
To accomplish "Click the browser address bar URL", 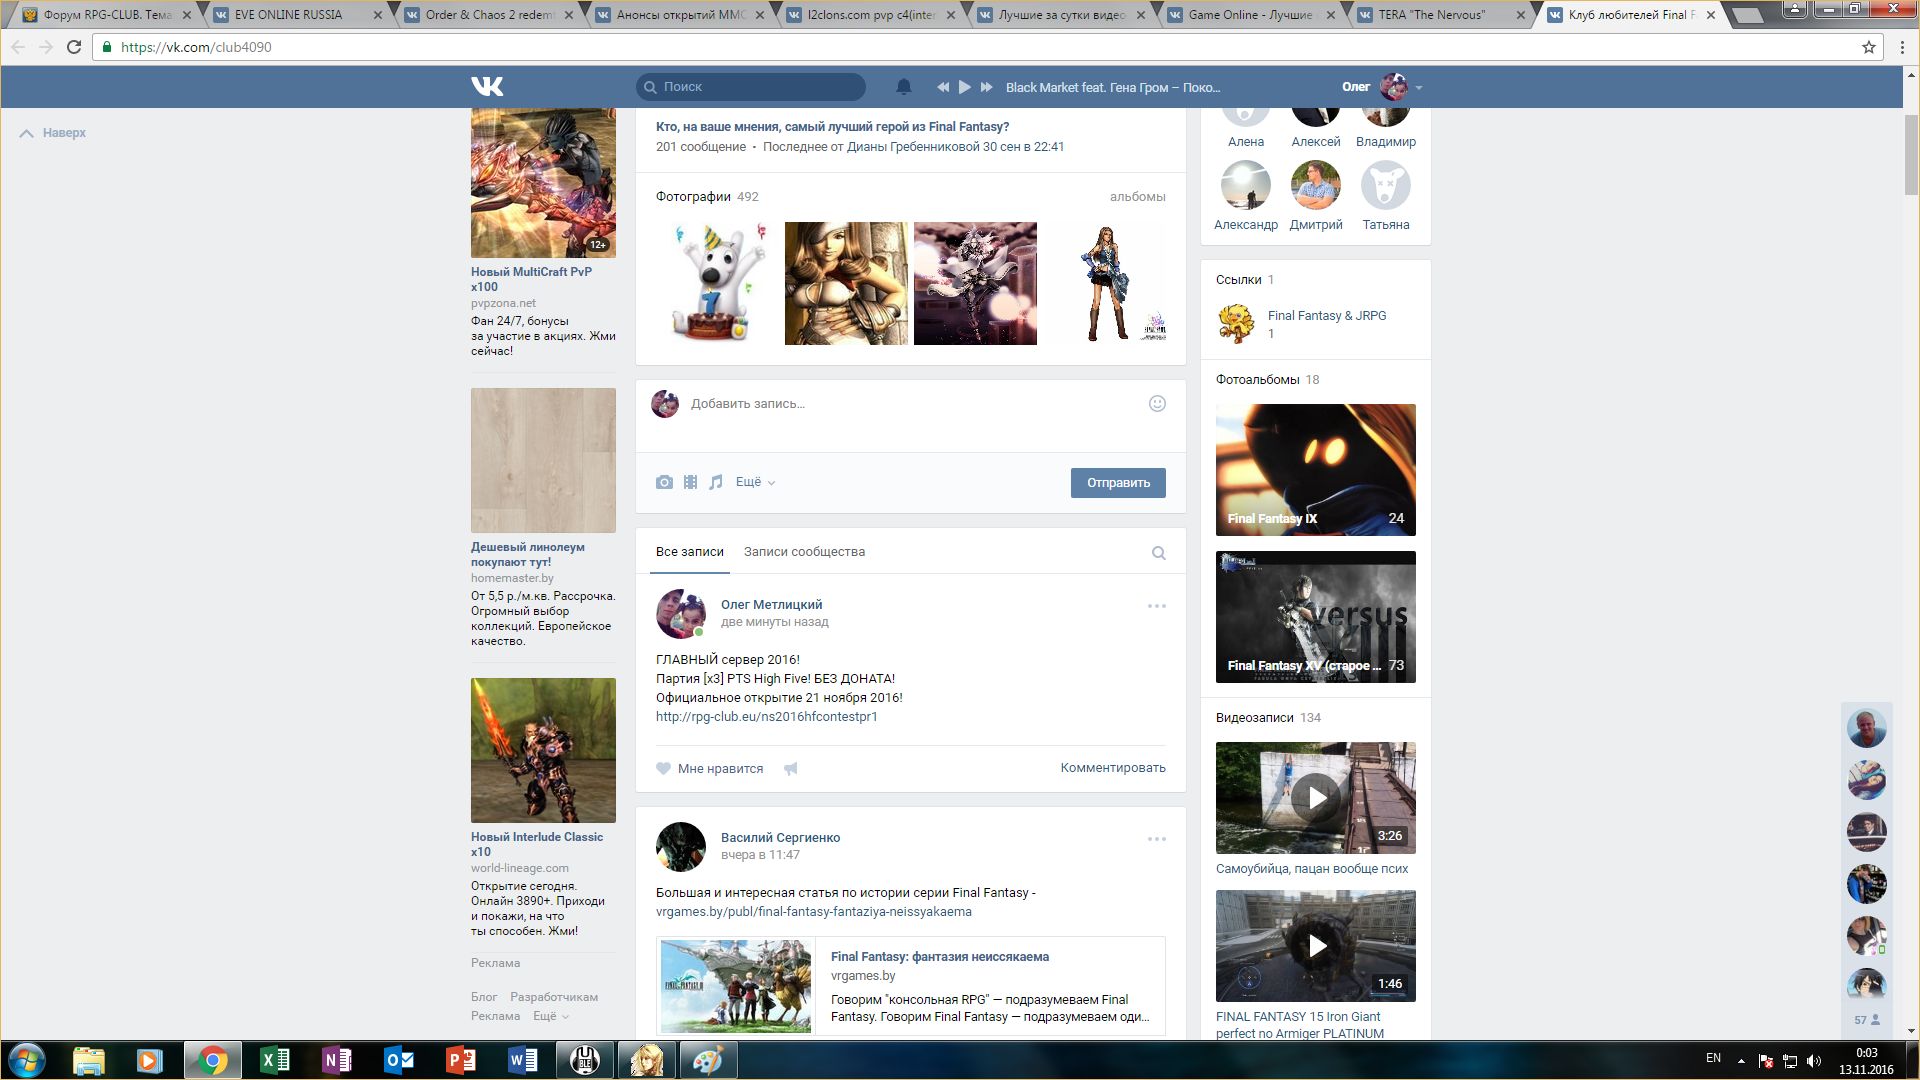I will click(x=196, y=47).
